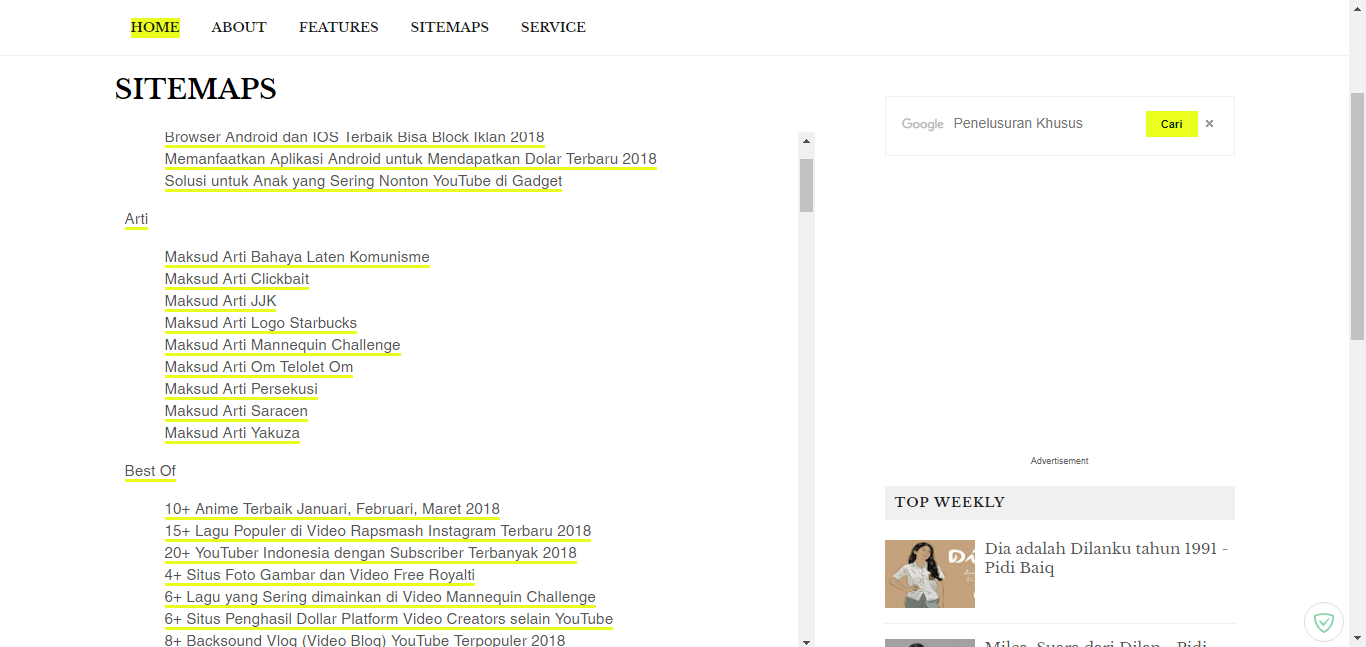The width and height of the screenshot is (1366, 647).
Task: Open the HOME menu item
Action: point(155,27)
